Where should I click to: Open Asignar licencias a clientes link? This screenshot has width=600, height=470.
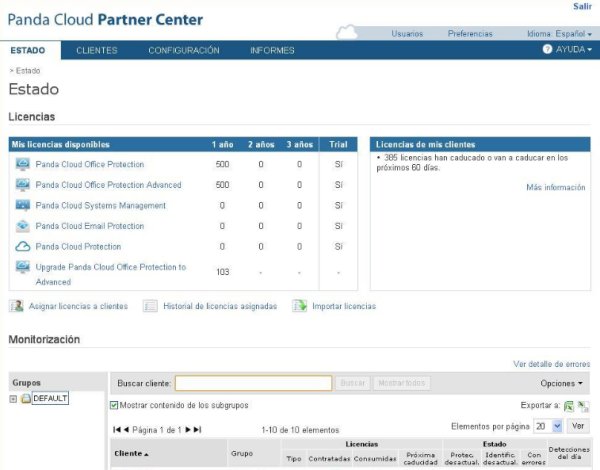[x=78, y=306]
